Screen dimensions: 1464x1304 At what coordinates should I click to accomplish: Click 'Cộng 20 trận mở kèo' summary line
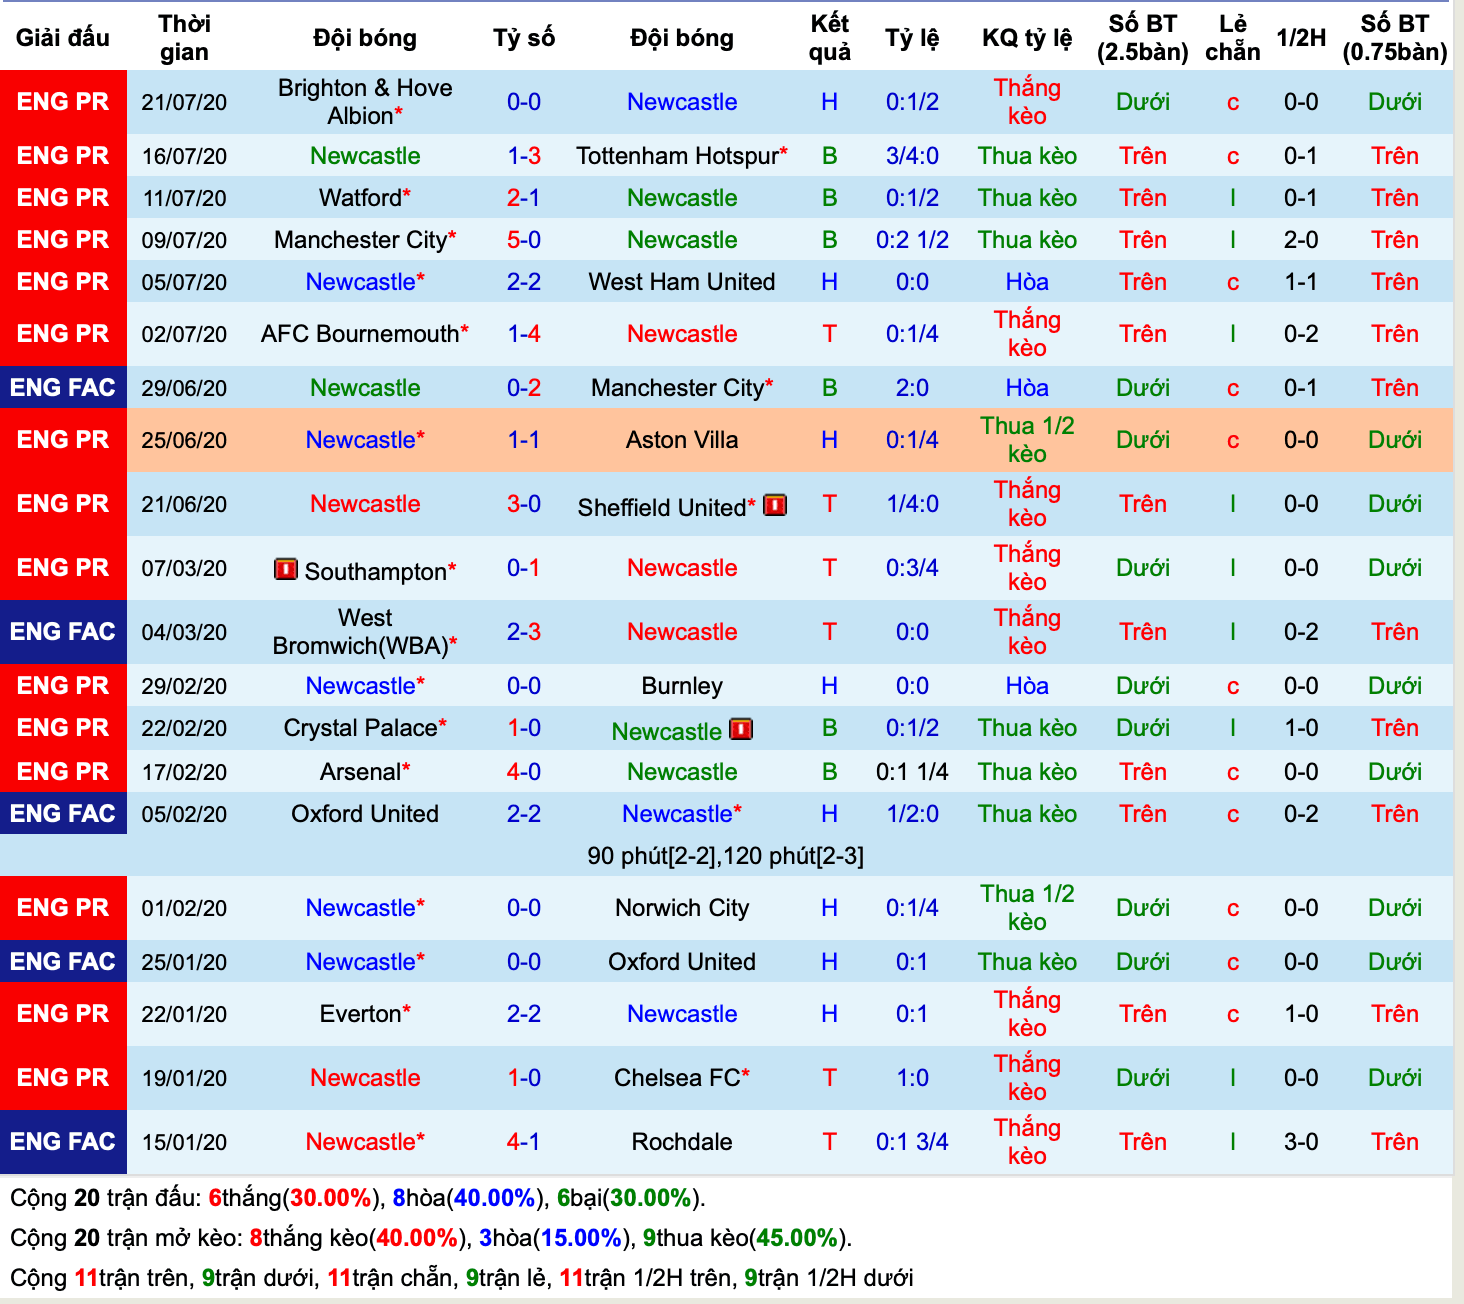(x=431, y=1238)
